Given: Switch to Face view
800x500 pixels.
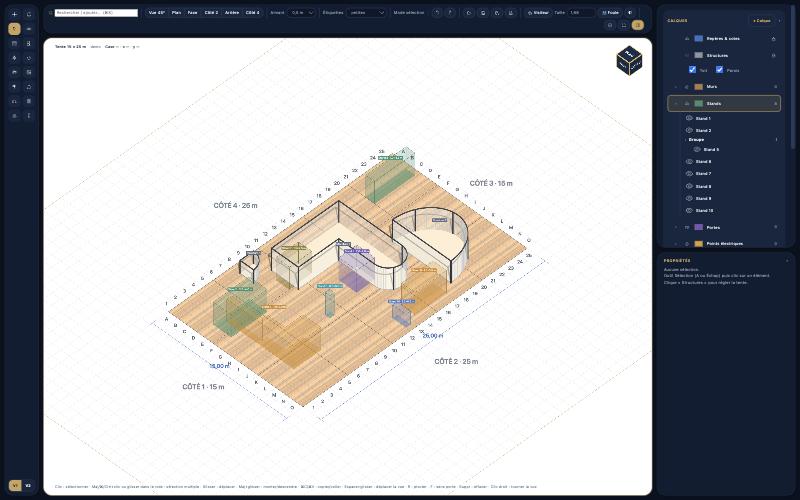Looking at the screenshot, I should click(192, 13).
